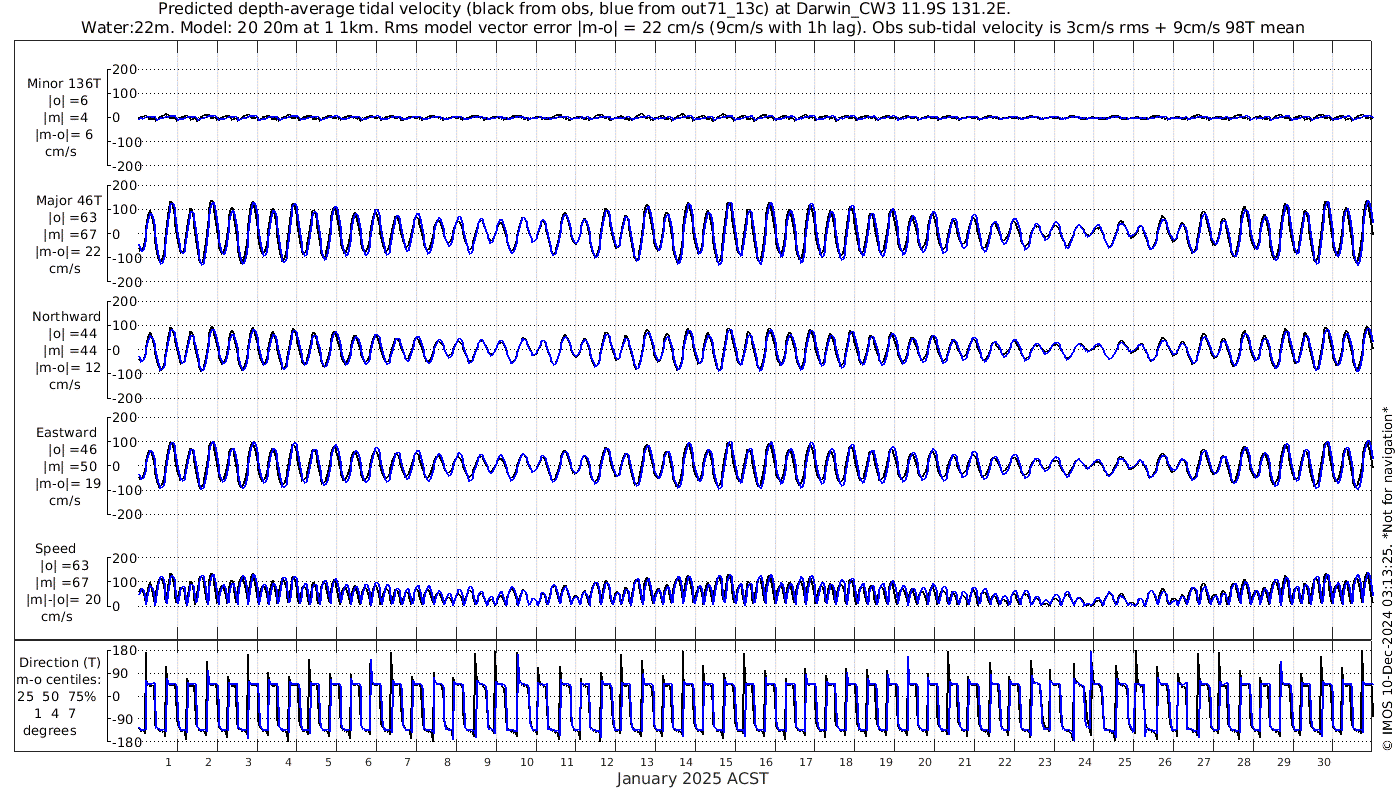Screen dimensions: 1400x800
Task: Click day "2" on the date axis
Action: click(209, 763)
